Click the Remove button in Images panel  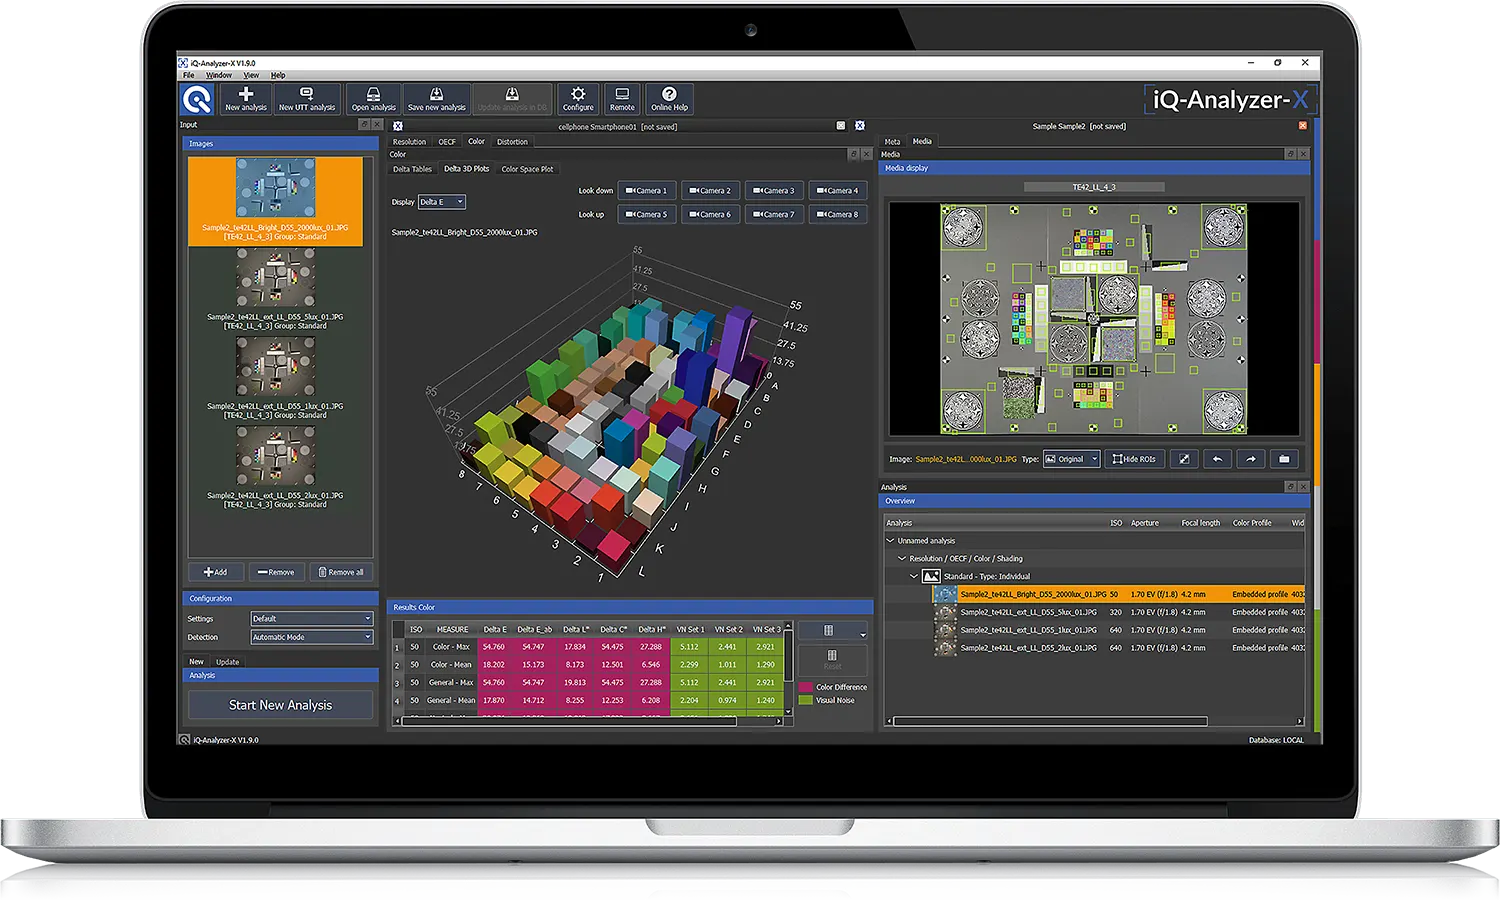click(276, 572)
